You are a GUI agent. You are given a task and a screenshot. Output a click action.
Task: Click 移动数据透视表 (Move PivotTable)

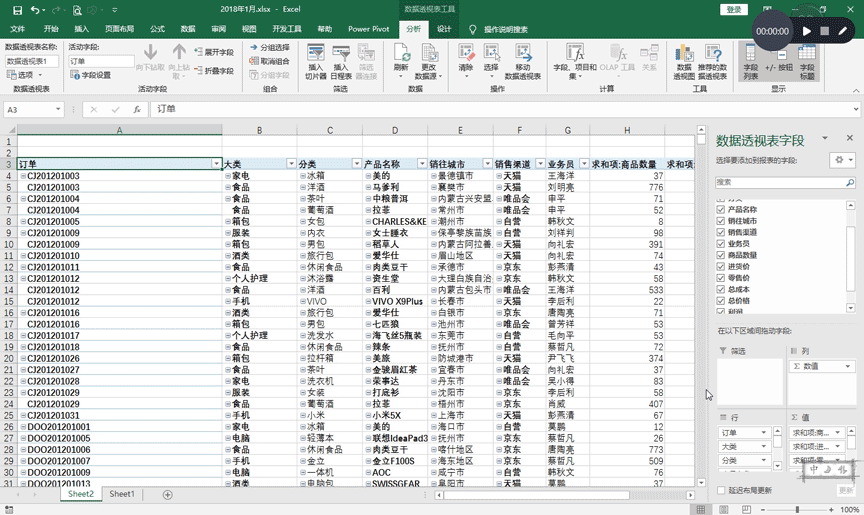pos(522,62)
